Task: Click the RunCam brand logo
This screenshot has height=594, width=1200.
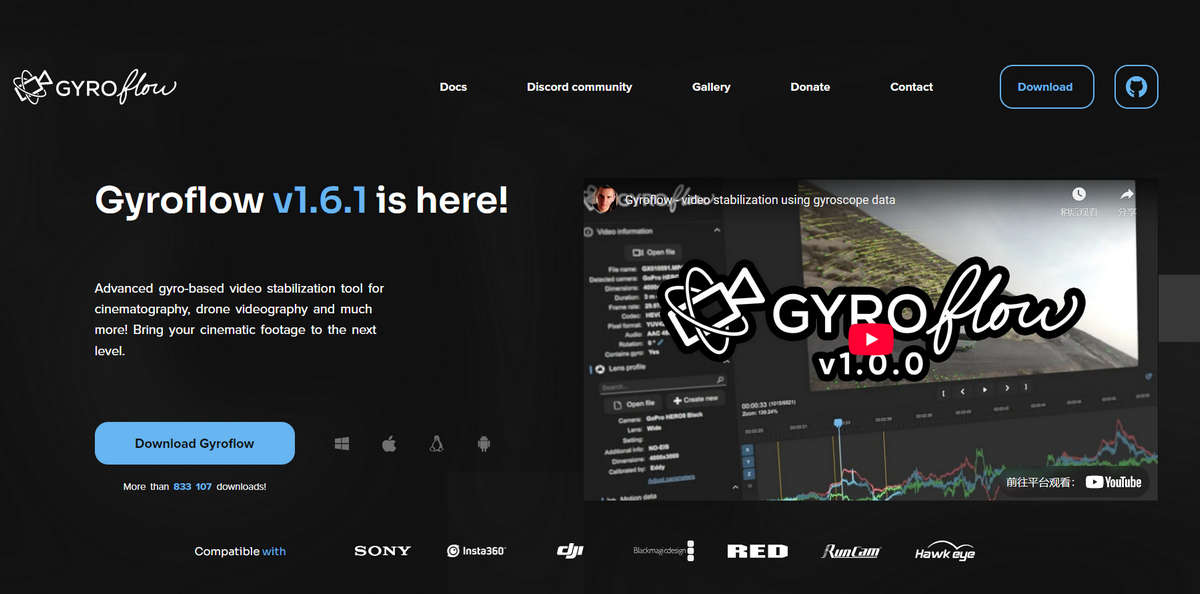Action: pos(851,551)
